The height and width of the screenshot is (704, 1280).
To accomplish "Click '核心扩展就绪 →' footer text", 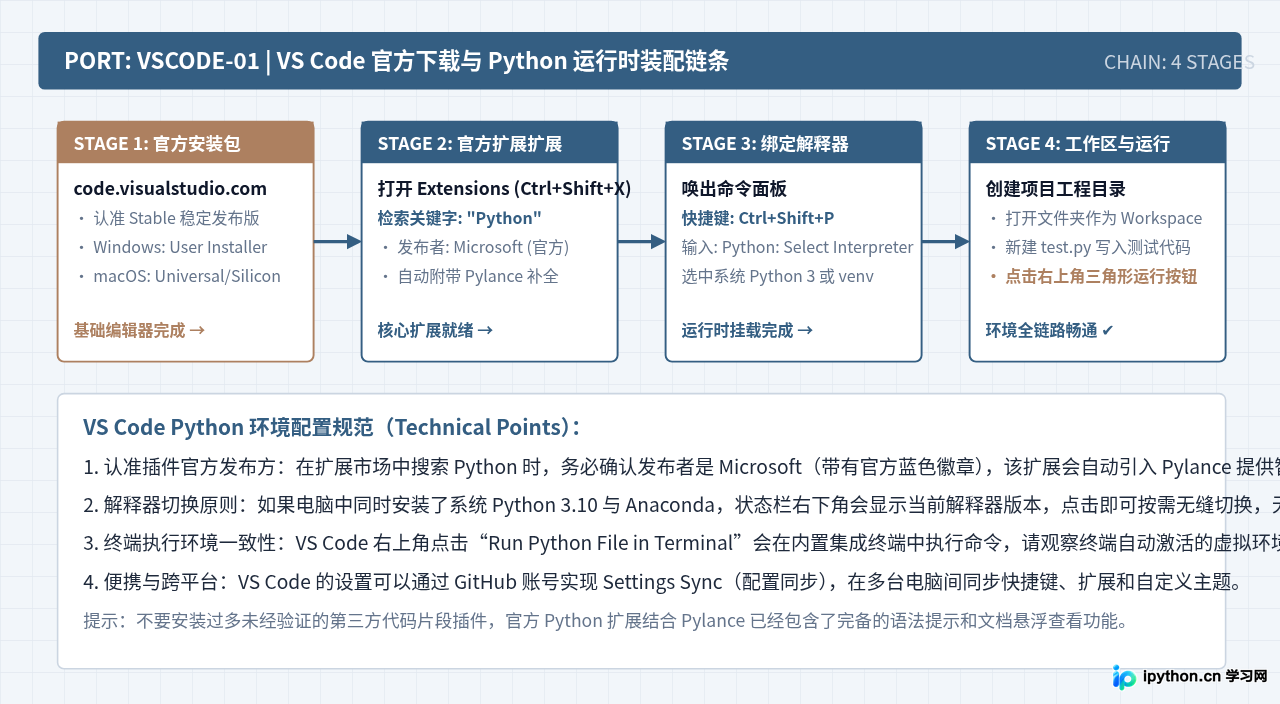I will (x=435, y=330).
